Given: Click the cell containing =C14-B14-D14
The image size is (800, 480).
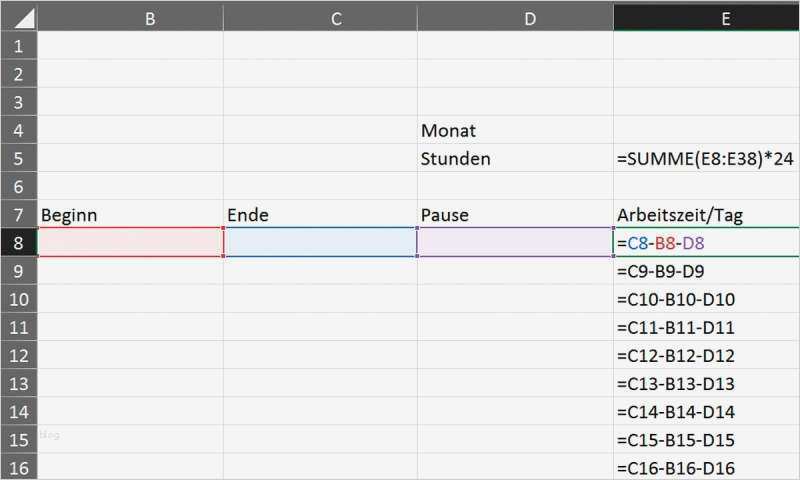Looking at the screenshot, I should (x=706, y=411).
